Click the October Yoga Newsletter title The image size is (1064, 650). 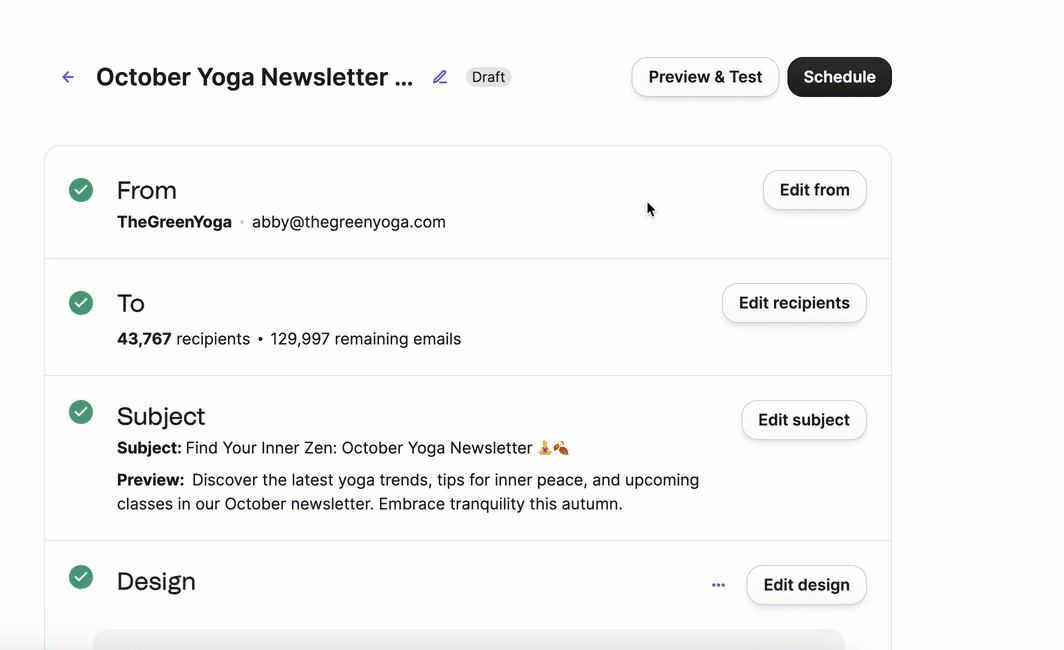(254, 77)
